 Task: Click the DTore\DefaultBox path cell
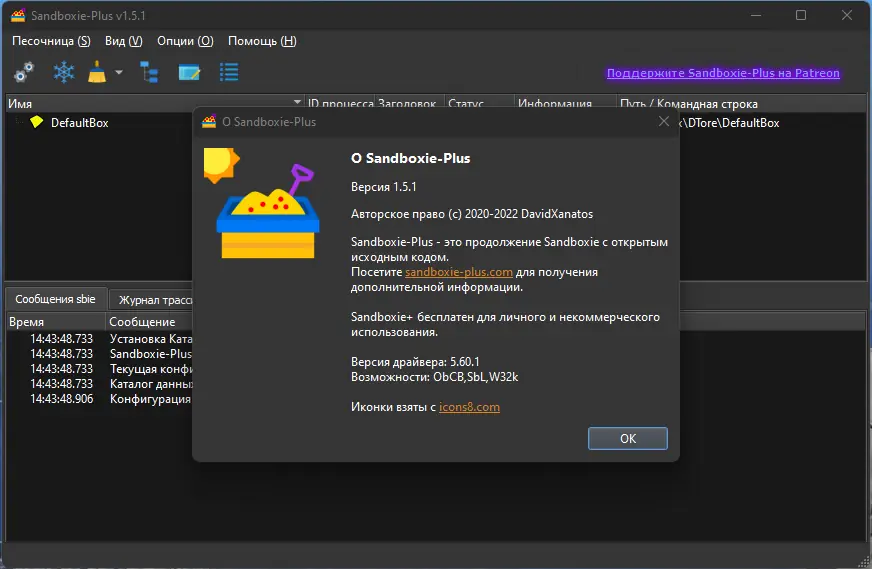(730, 123)
